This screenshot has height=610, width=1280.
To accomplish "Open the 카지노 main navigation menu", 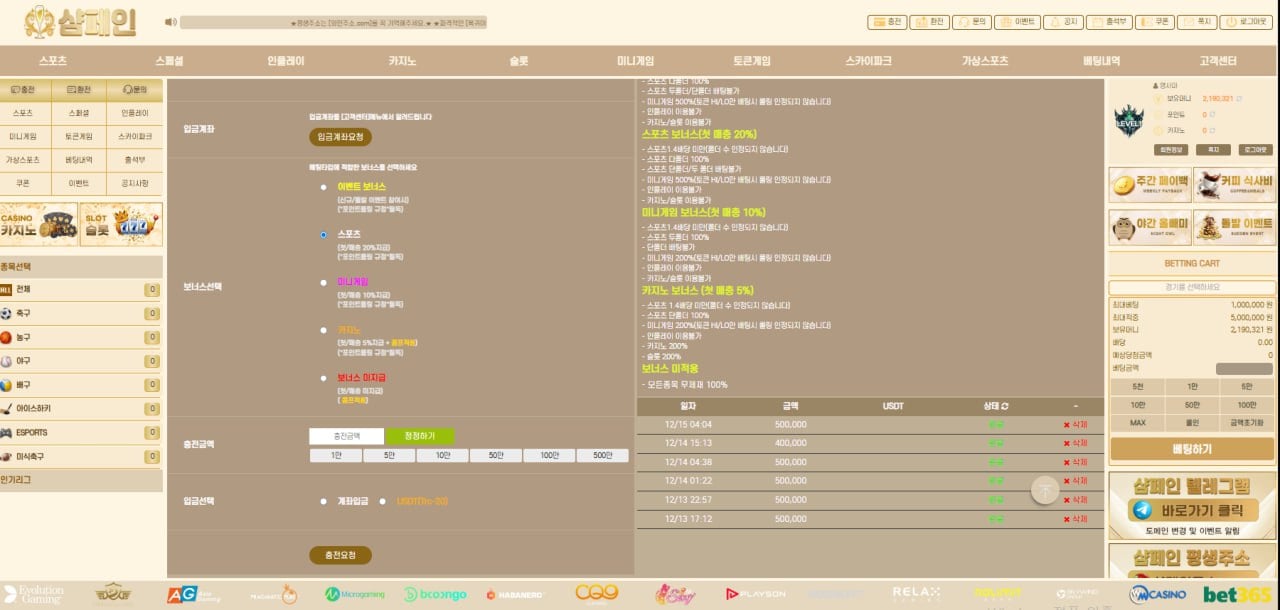I will pyautogui.click(x=402, y=61).
